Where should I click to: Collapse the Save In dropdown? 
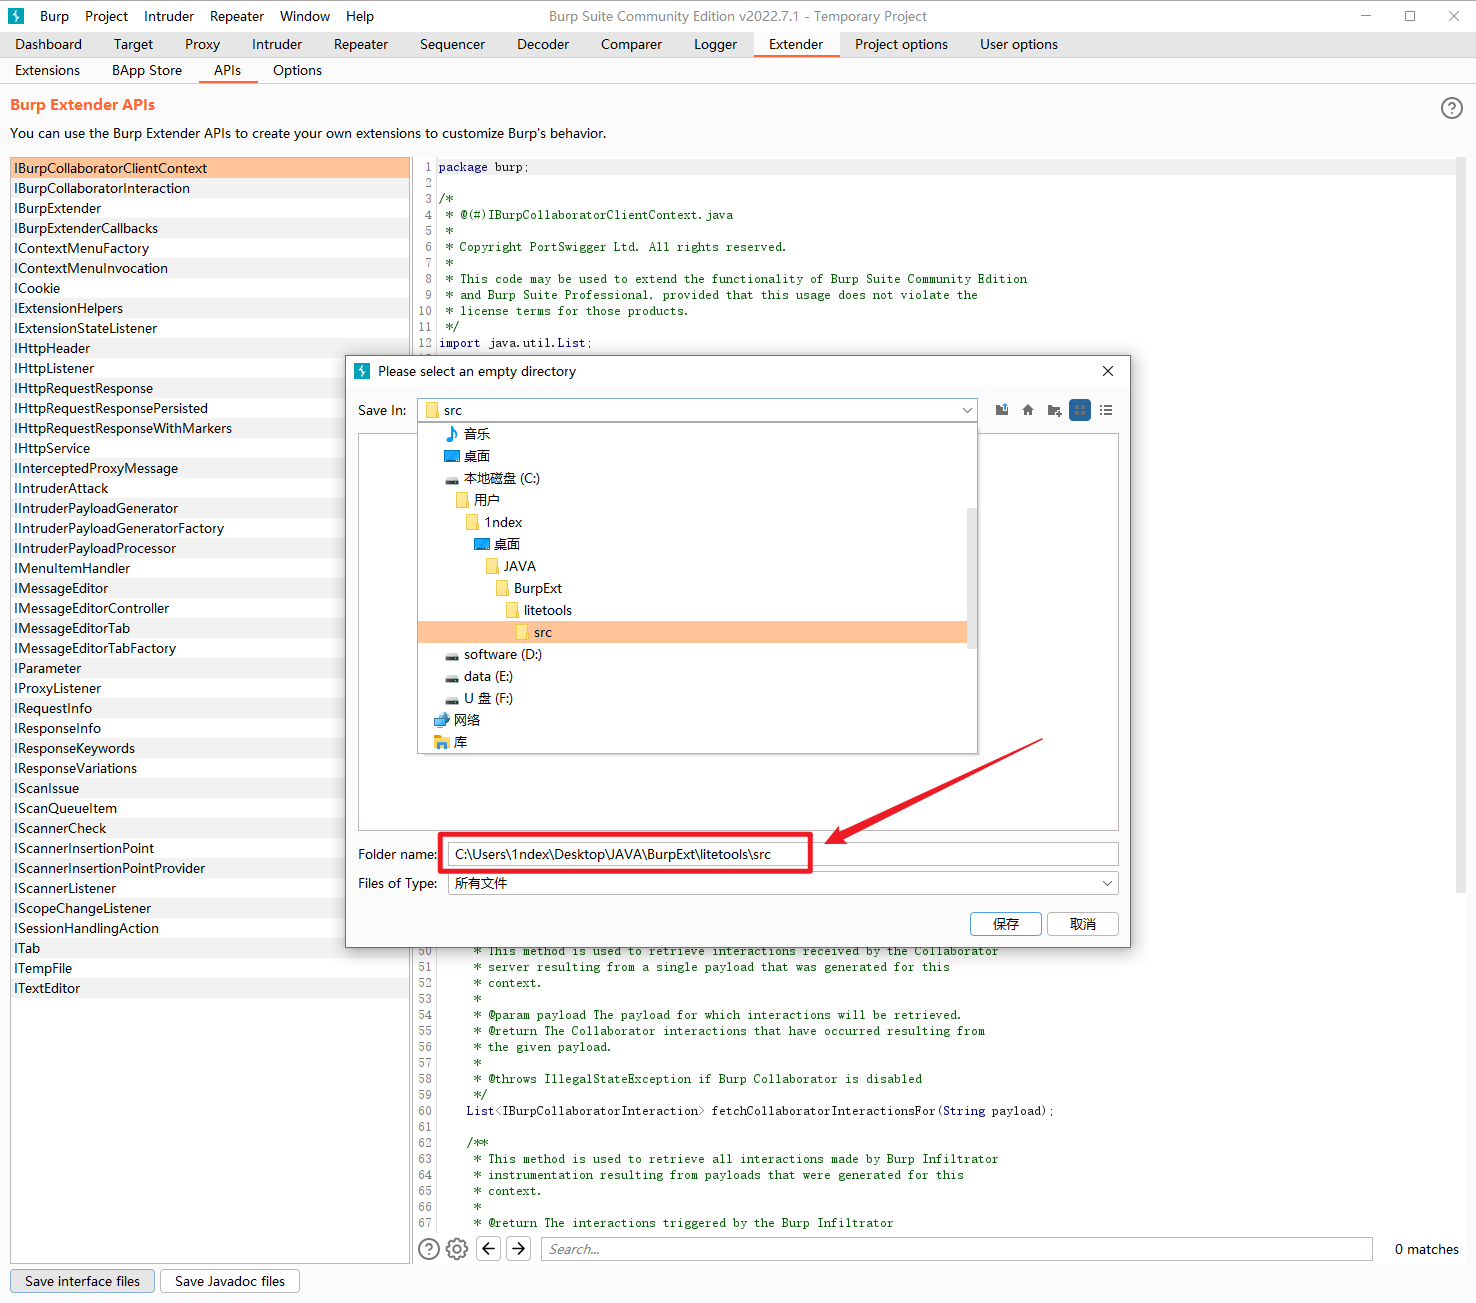click(x=967, y=410)
